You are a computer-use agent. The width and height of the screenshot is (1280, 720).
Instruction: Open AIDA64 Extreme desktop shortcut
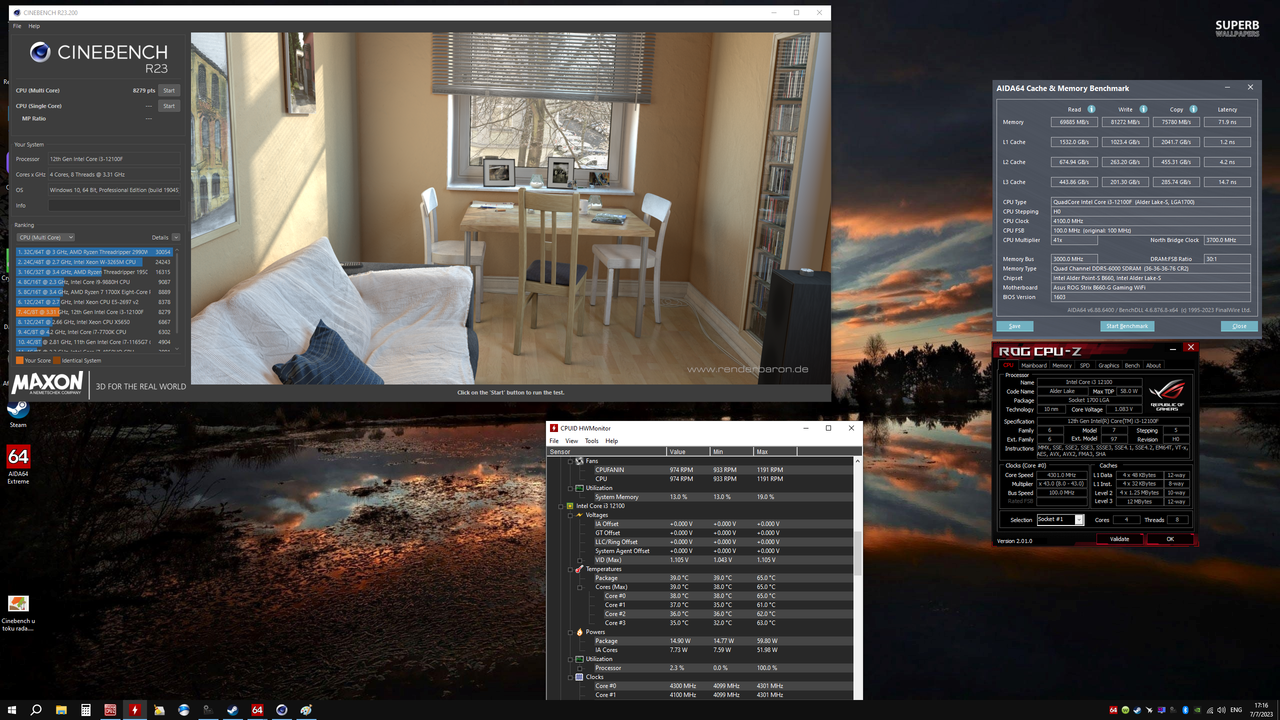18,464
